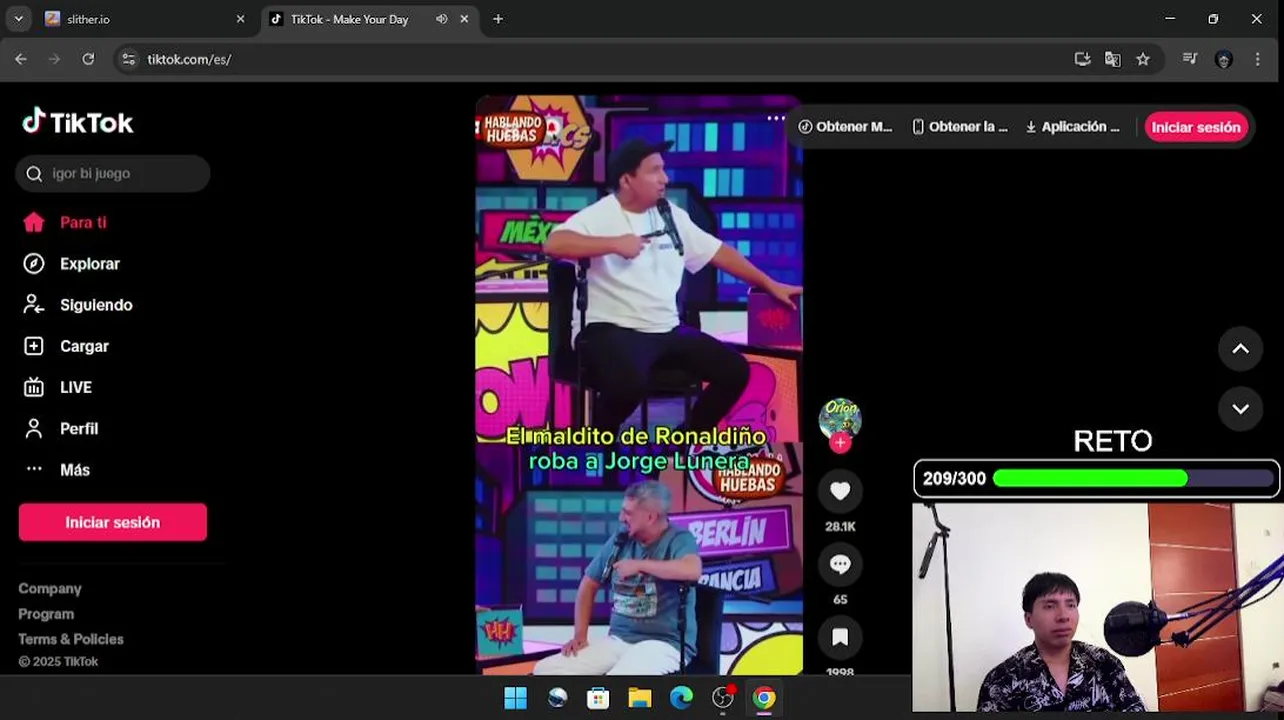1284x720 pixels.
Task: Open Perfil in sidebar
Action: [60, 428]
